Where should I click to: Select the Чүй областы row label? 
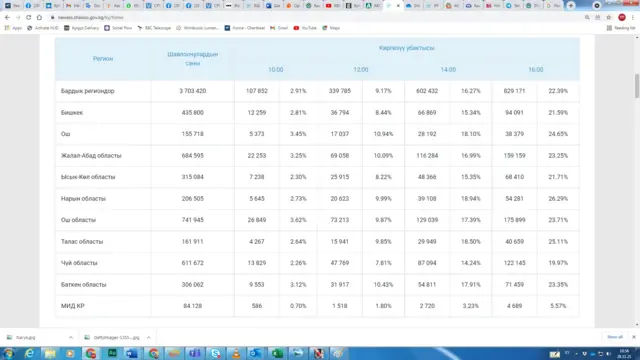coord(79,263)
